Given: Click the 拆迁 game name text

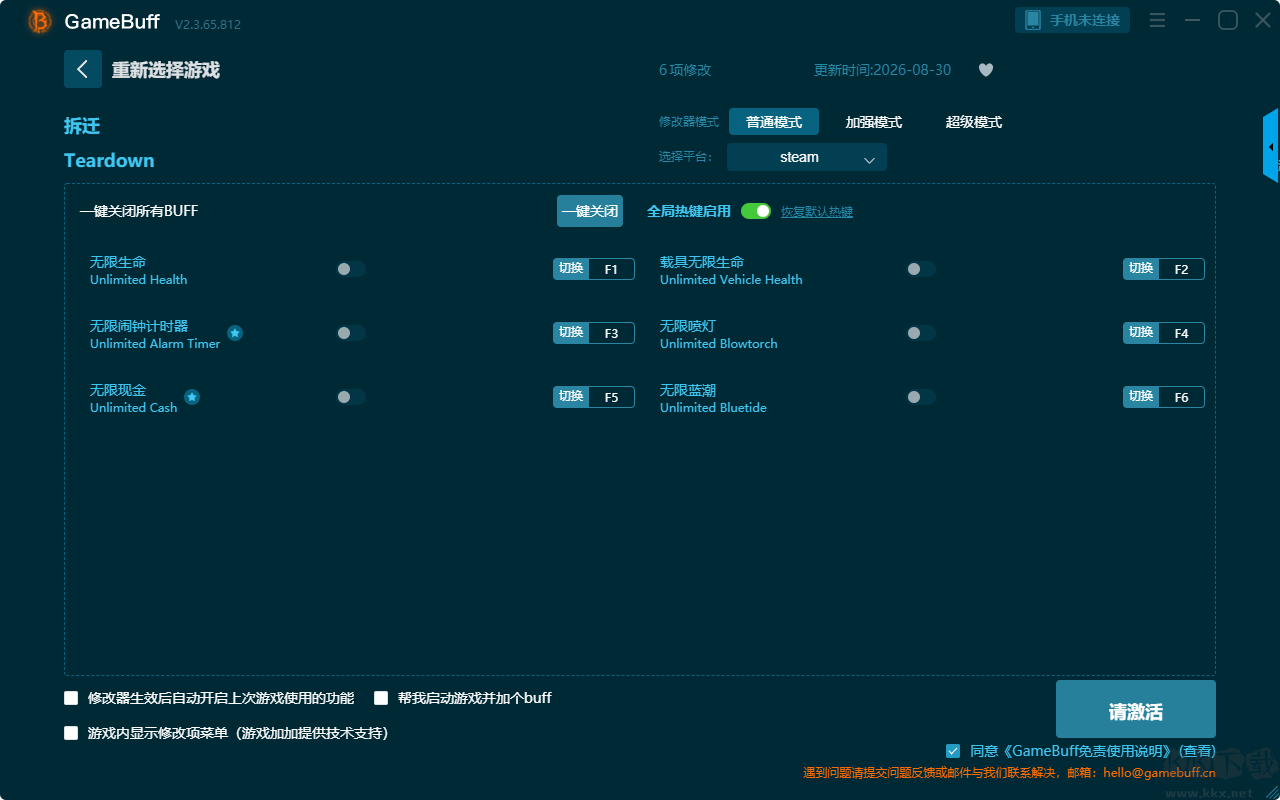Looking at the screenshot, I should 82,126.
